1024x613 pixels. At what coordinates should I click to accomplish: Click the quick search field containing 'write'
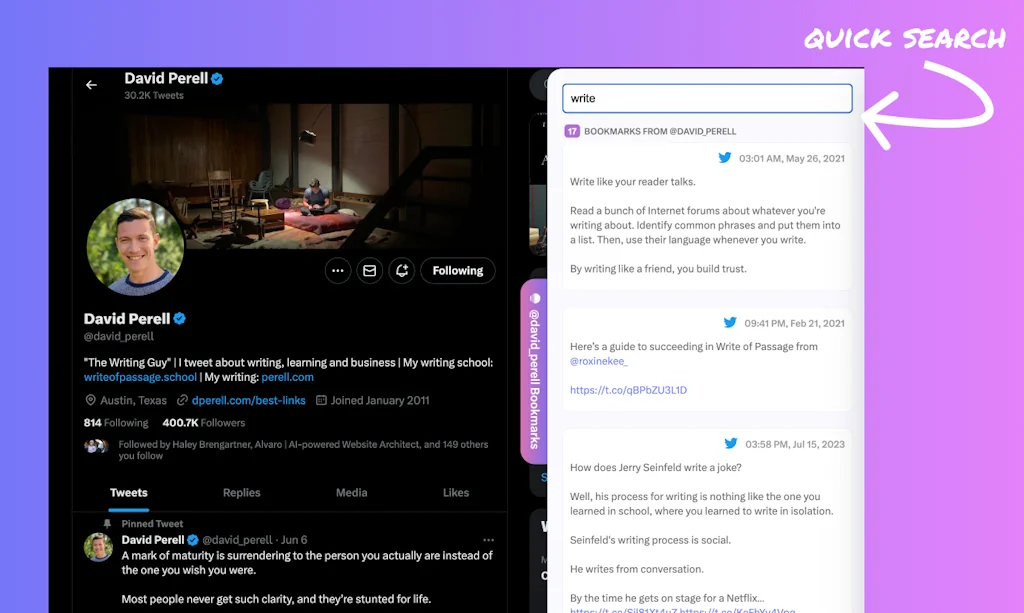[x=707, y=98]
